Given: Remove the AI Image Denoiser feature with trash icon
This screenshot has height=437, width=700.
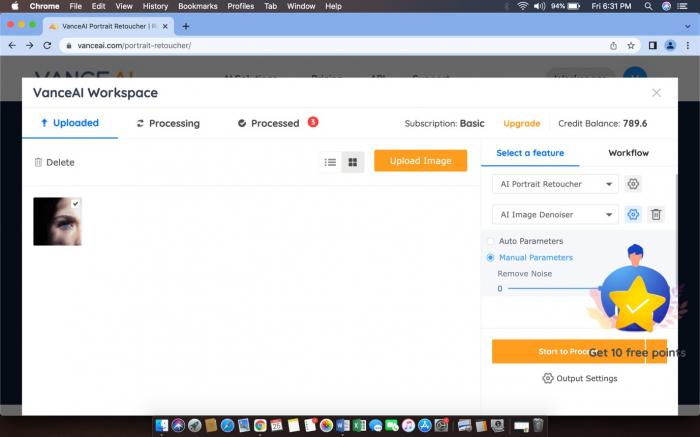Looking at the screenshot, I should click(656, 215).
